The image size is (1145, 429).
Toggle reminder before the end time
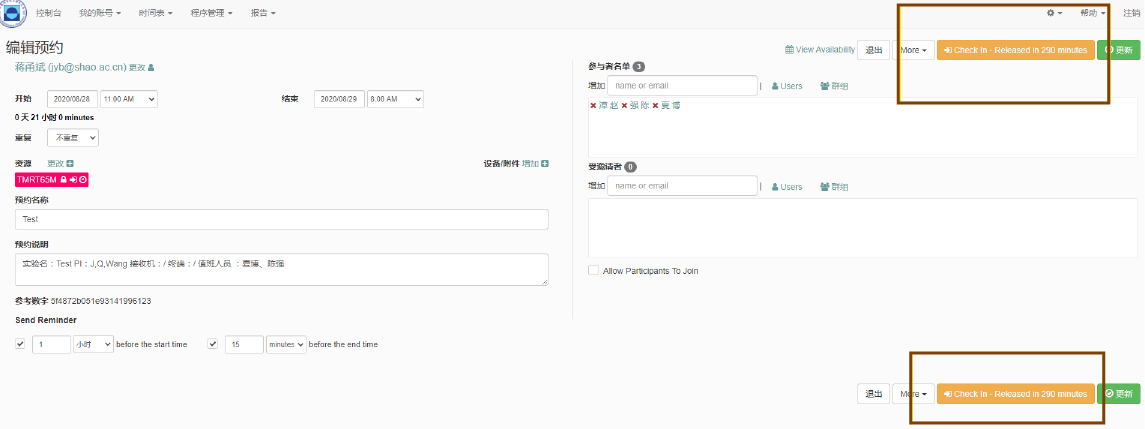(213, 344)
